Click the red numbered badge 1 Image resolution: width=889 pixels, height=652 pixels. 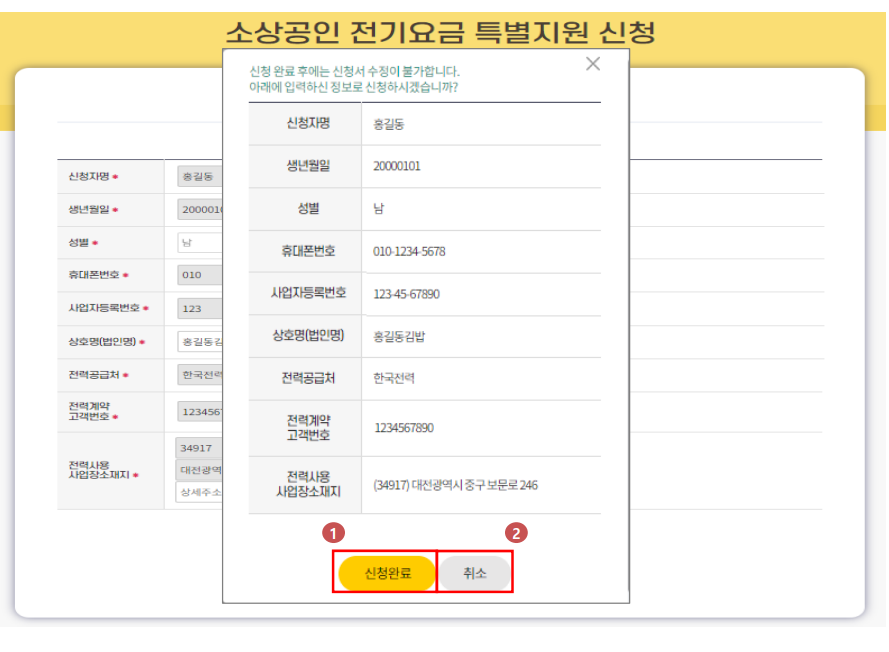[335, 535]
